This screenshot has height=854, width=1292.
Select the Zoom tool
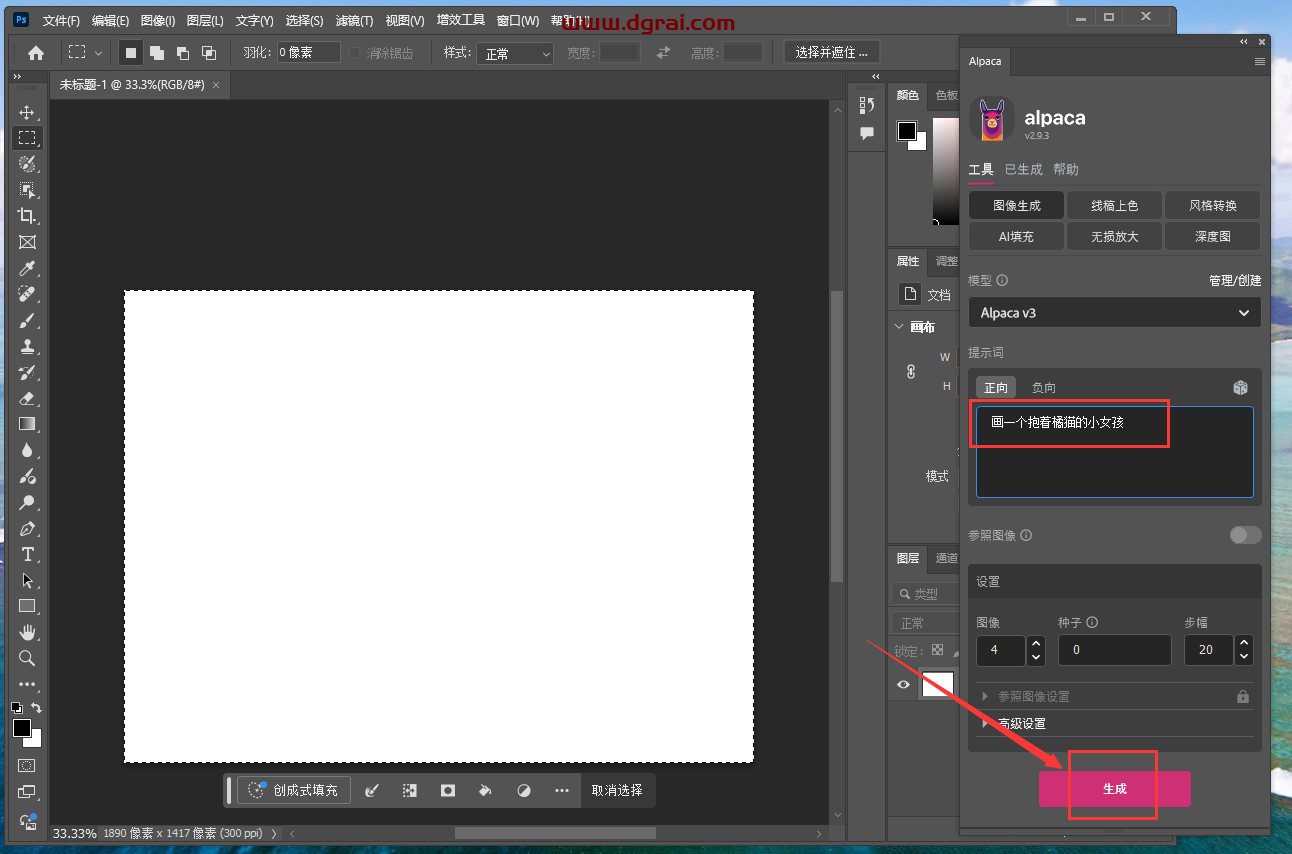tap(27, 658)
